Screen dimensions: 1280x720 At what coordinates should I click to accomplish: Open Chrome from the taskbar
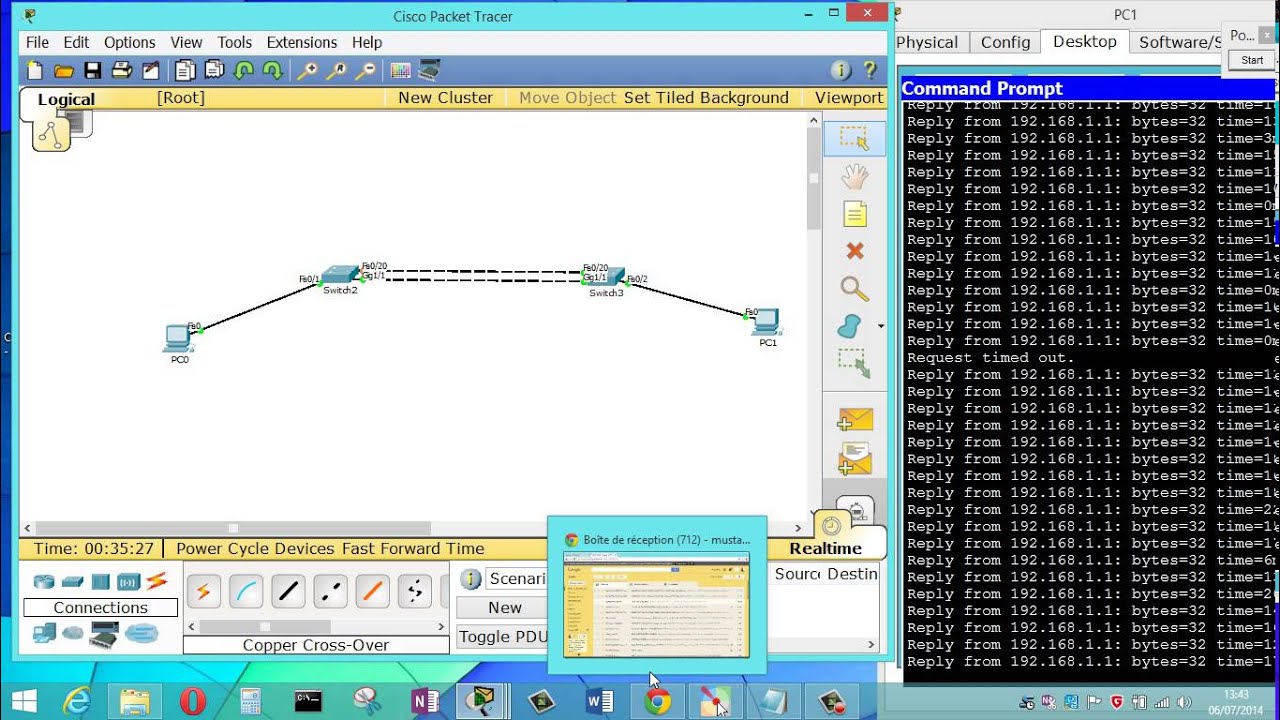pos(657,702)
